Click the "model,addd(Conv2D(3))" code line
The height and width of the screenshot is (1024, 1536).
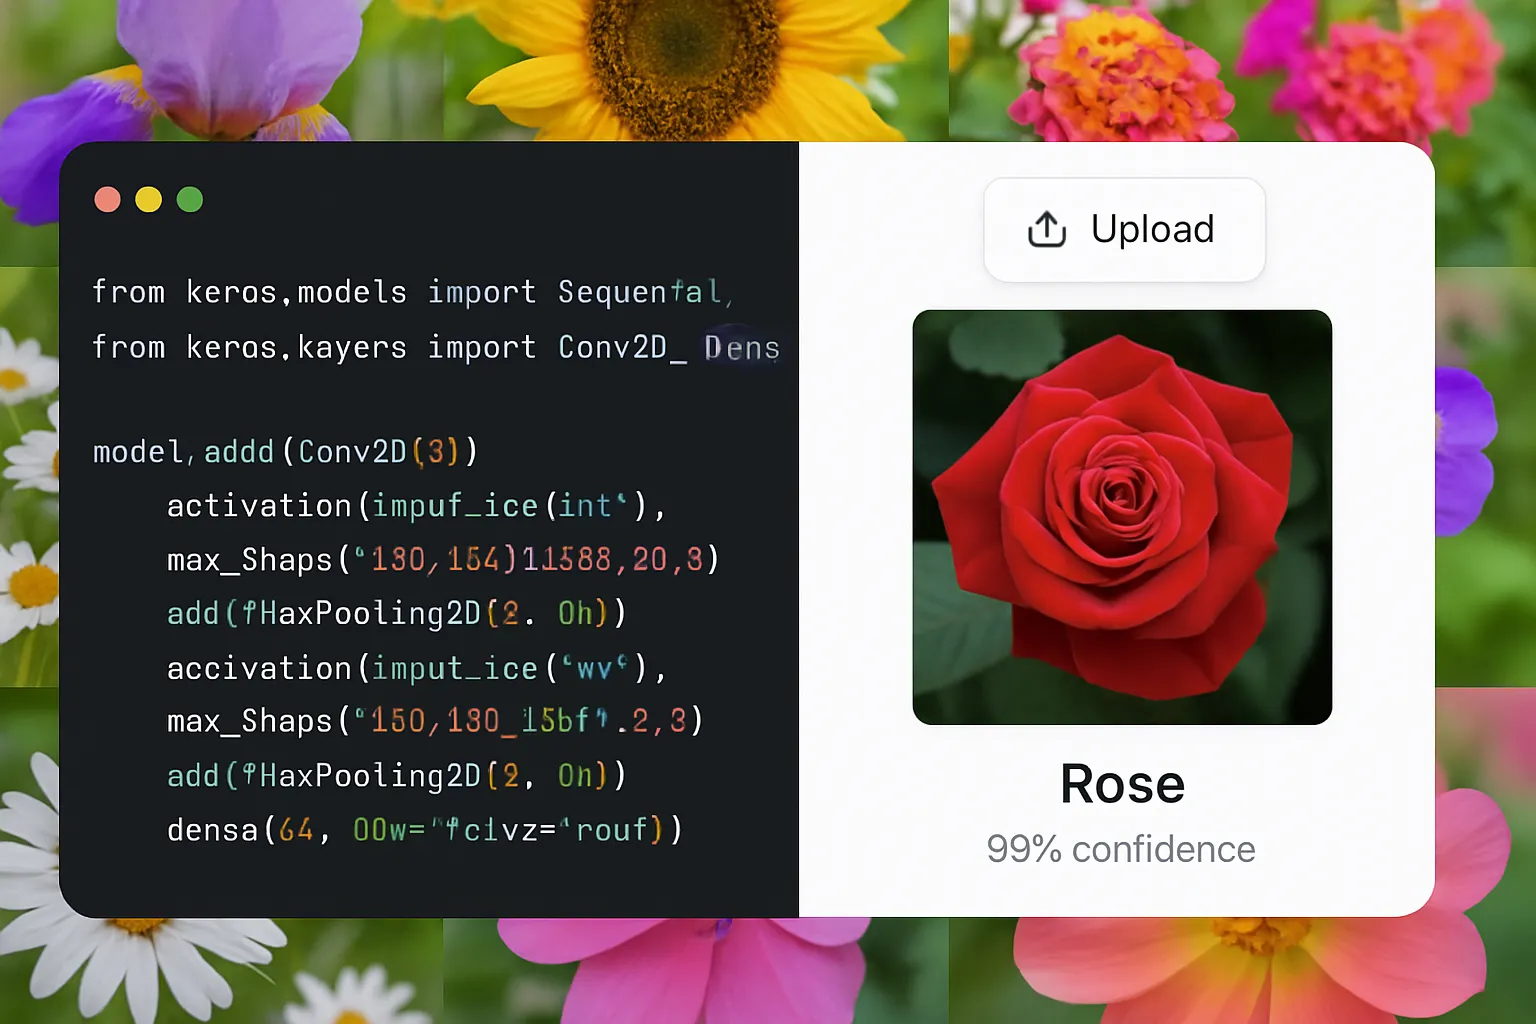285,452
